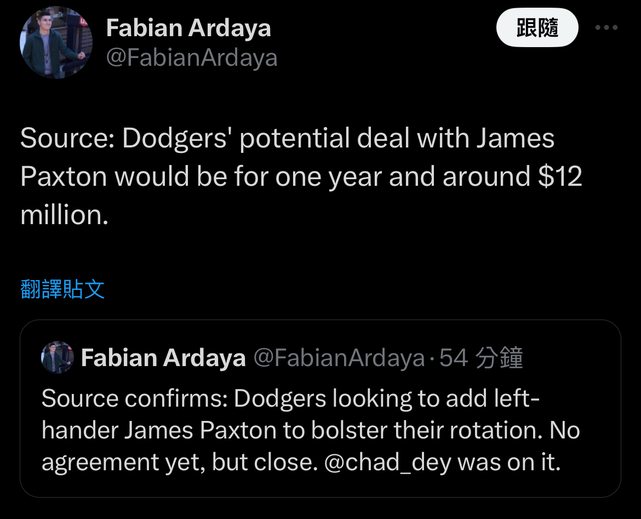Click the bold Fabian Ardaya name at top
The height and width of the screenshot is (519, 641).
click(x=188, y=28)
